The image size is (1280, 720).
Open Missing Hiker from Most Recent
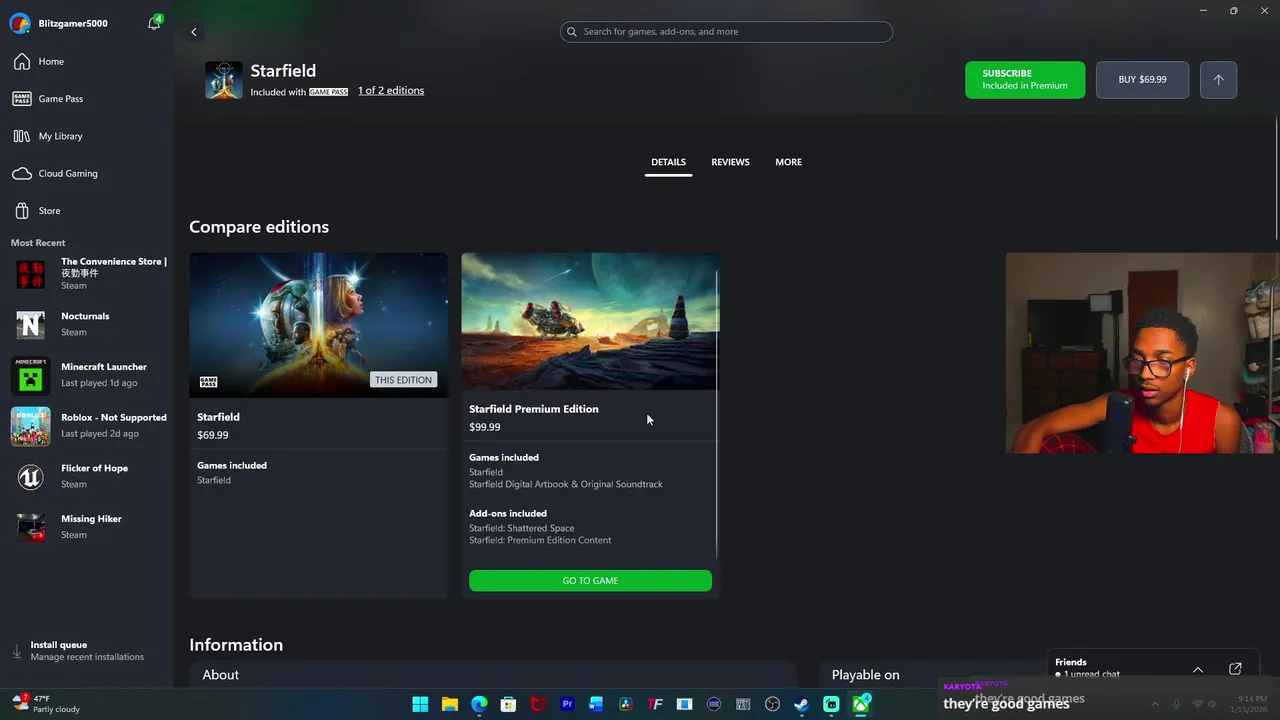pyautogui.click(x=86, y=527)
